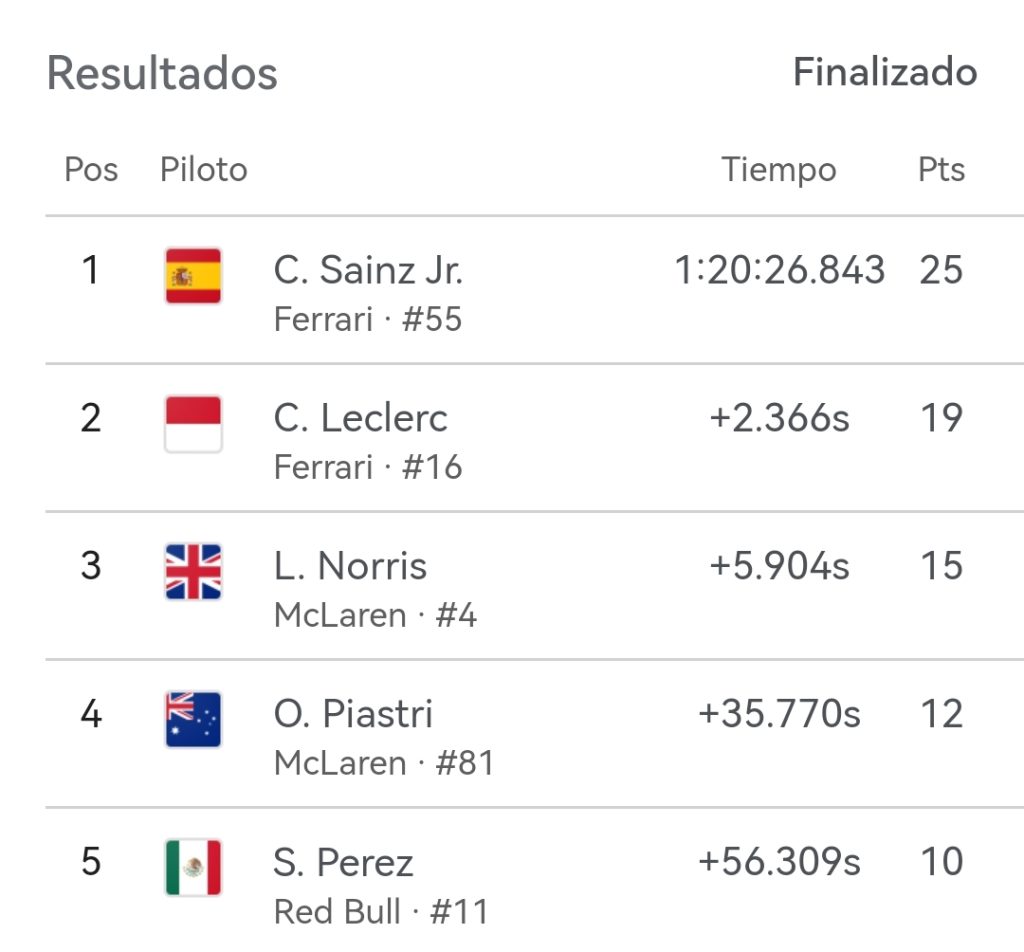The image size is (1024, 952).
Task: Click the Piloto column header
Action: point(204,170)
